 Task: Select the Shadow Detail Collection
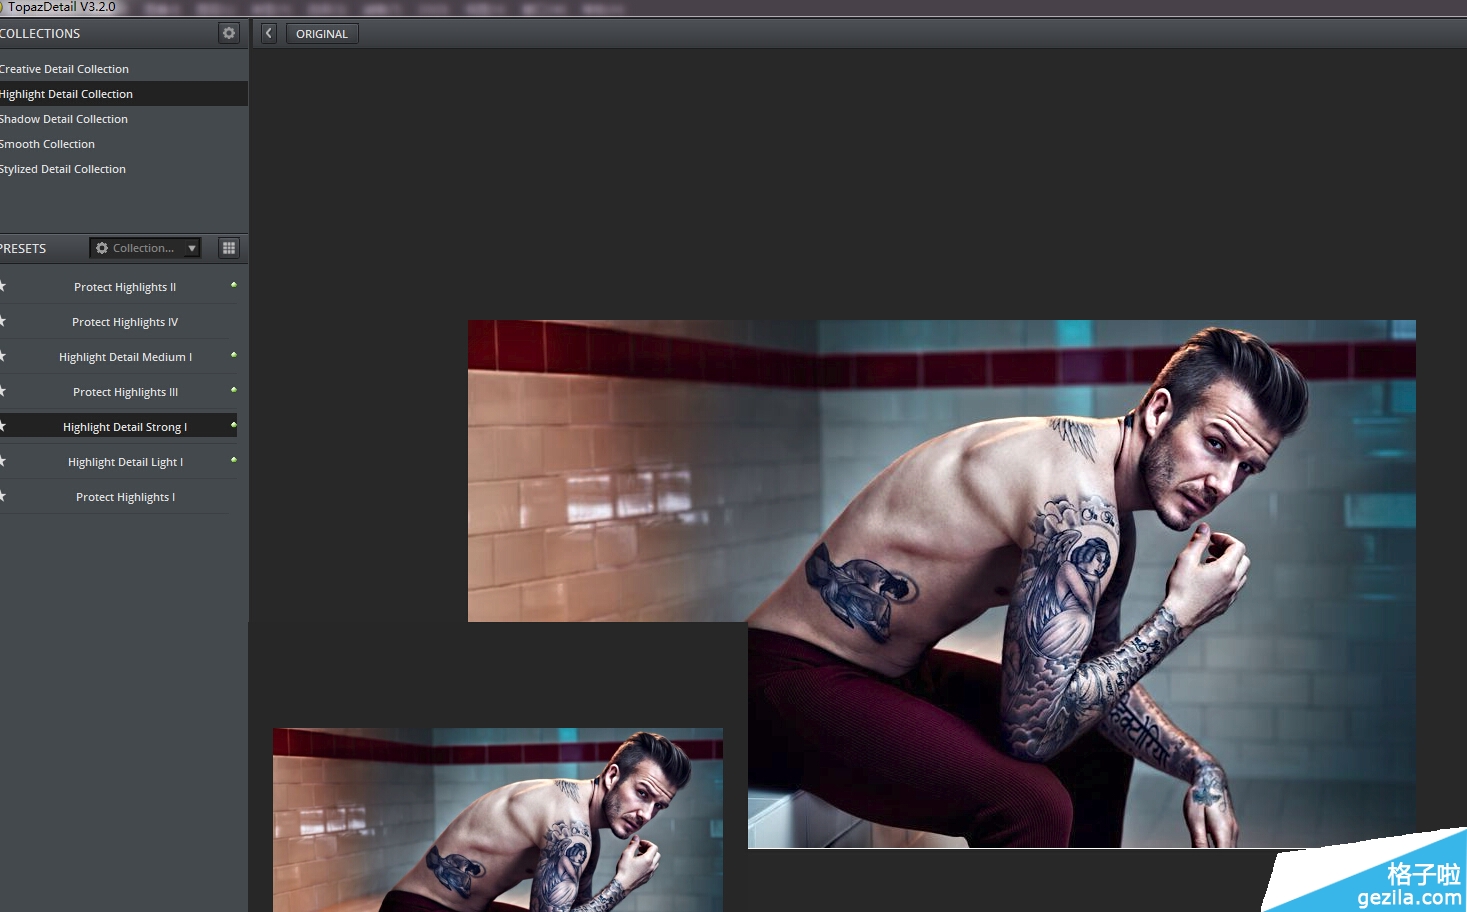(x=65, y=119)
